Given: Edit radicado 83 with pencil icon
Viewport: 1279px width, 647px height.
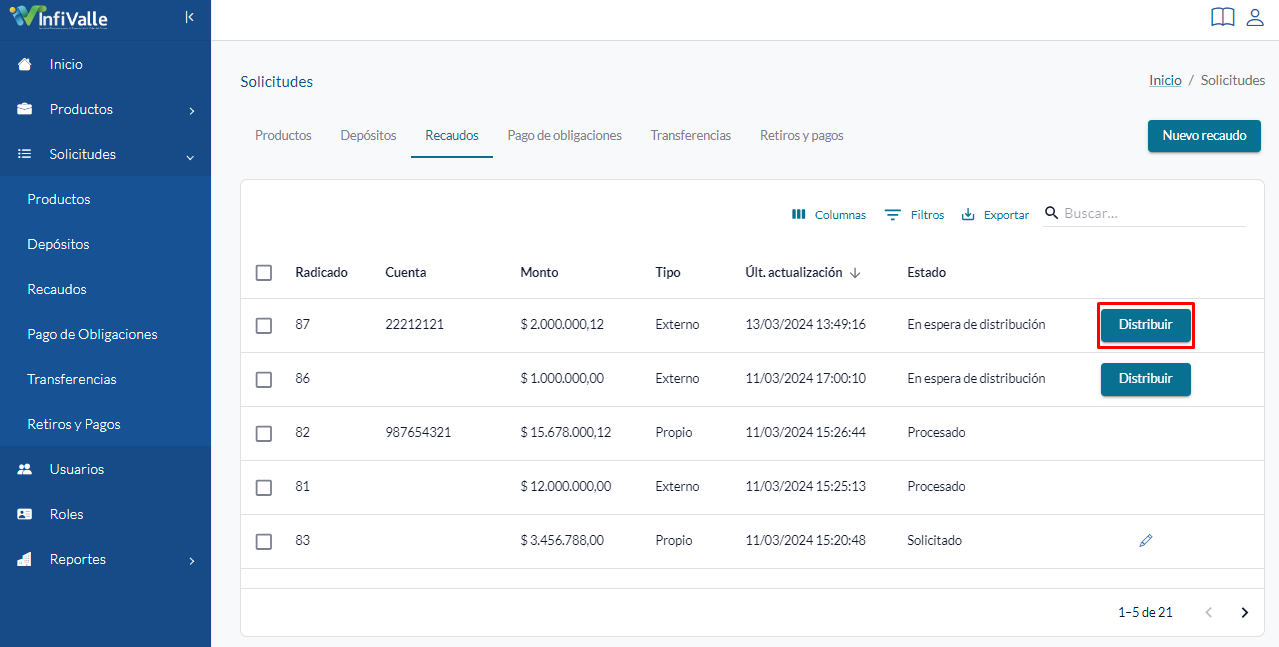Looking at the screenshot, I should click(x=1146, y=540).
